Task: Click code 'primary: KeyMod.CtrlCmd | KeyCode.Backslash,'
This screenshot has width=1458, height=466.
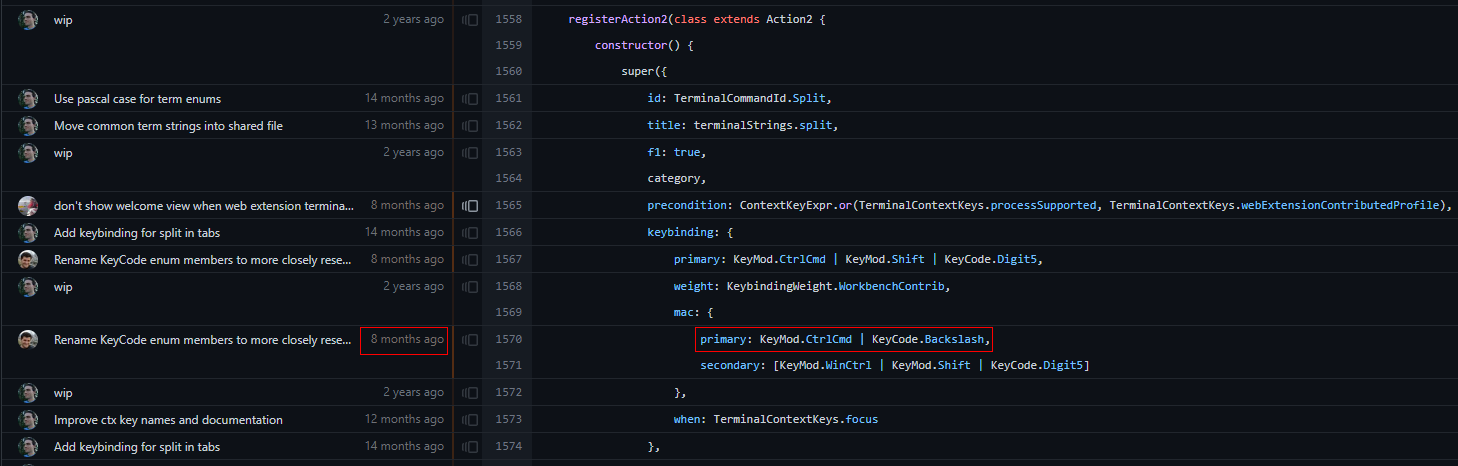Action: 845,340
